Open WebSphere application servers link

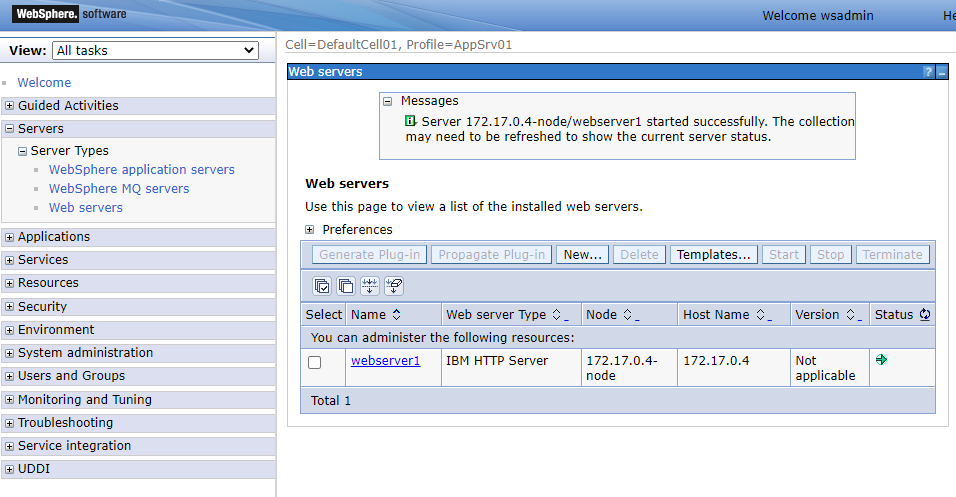(x=141, y=170)
